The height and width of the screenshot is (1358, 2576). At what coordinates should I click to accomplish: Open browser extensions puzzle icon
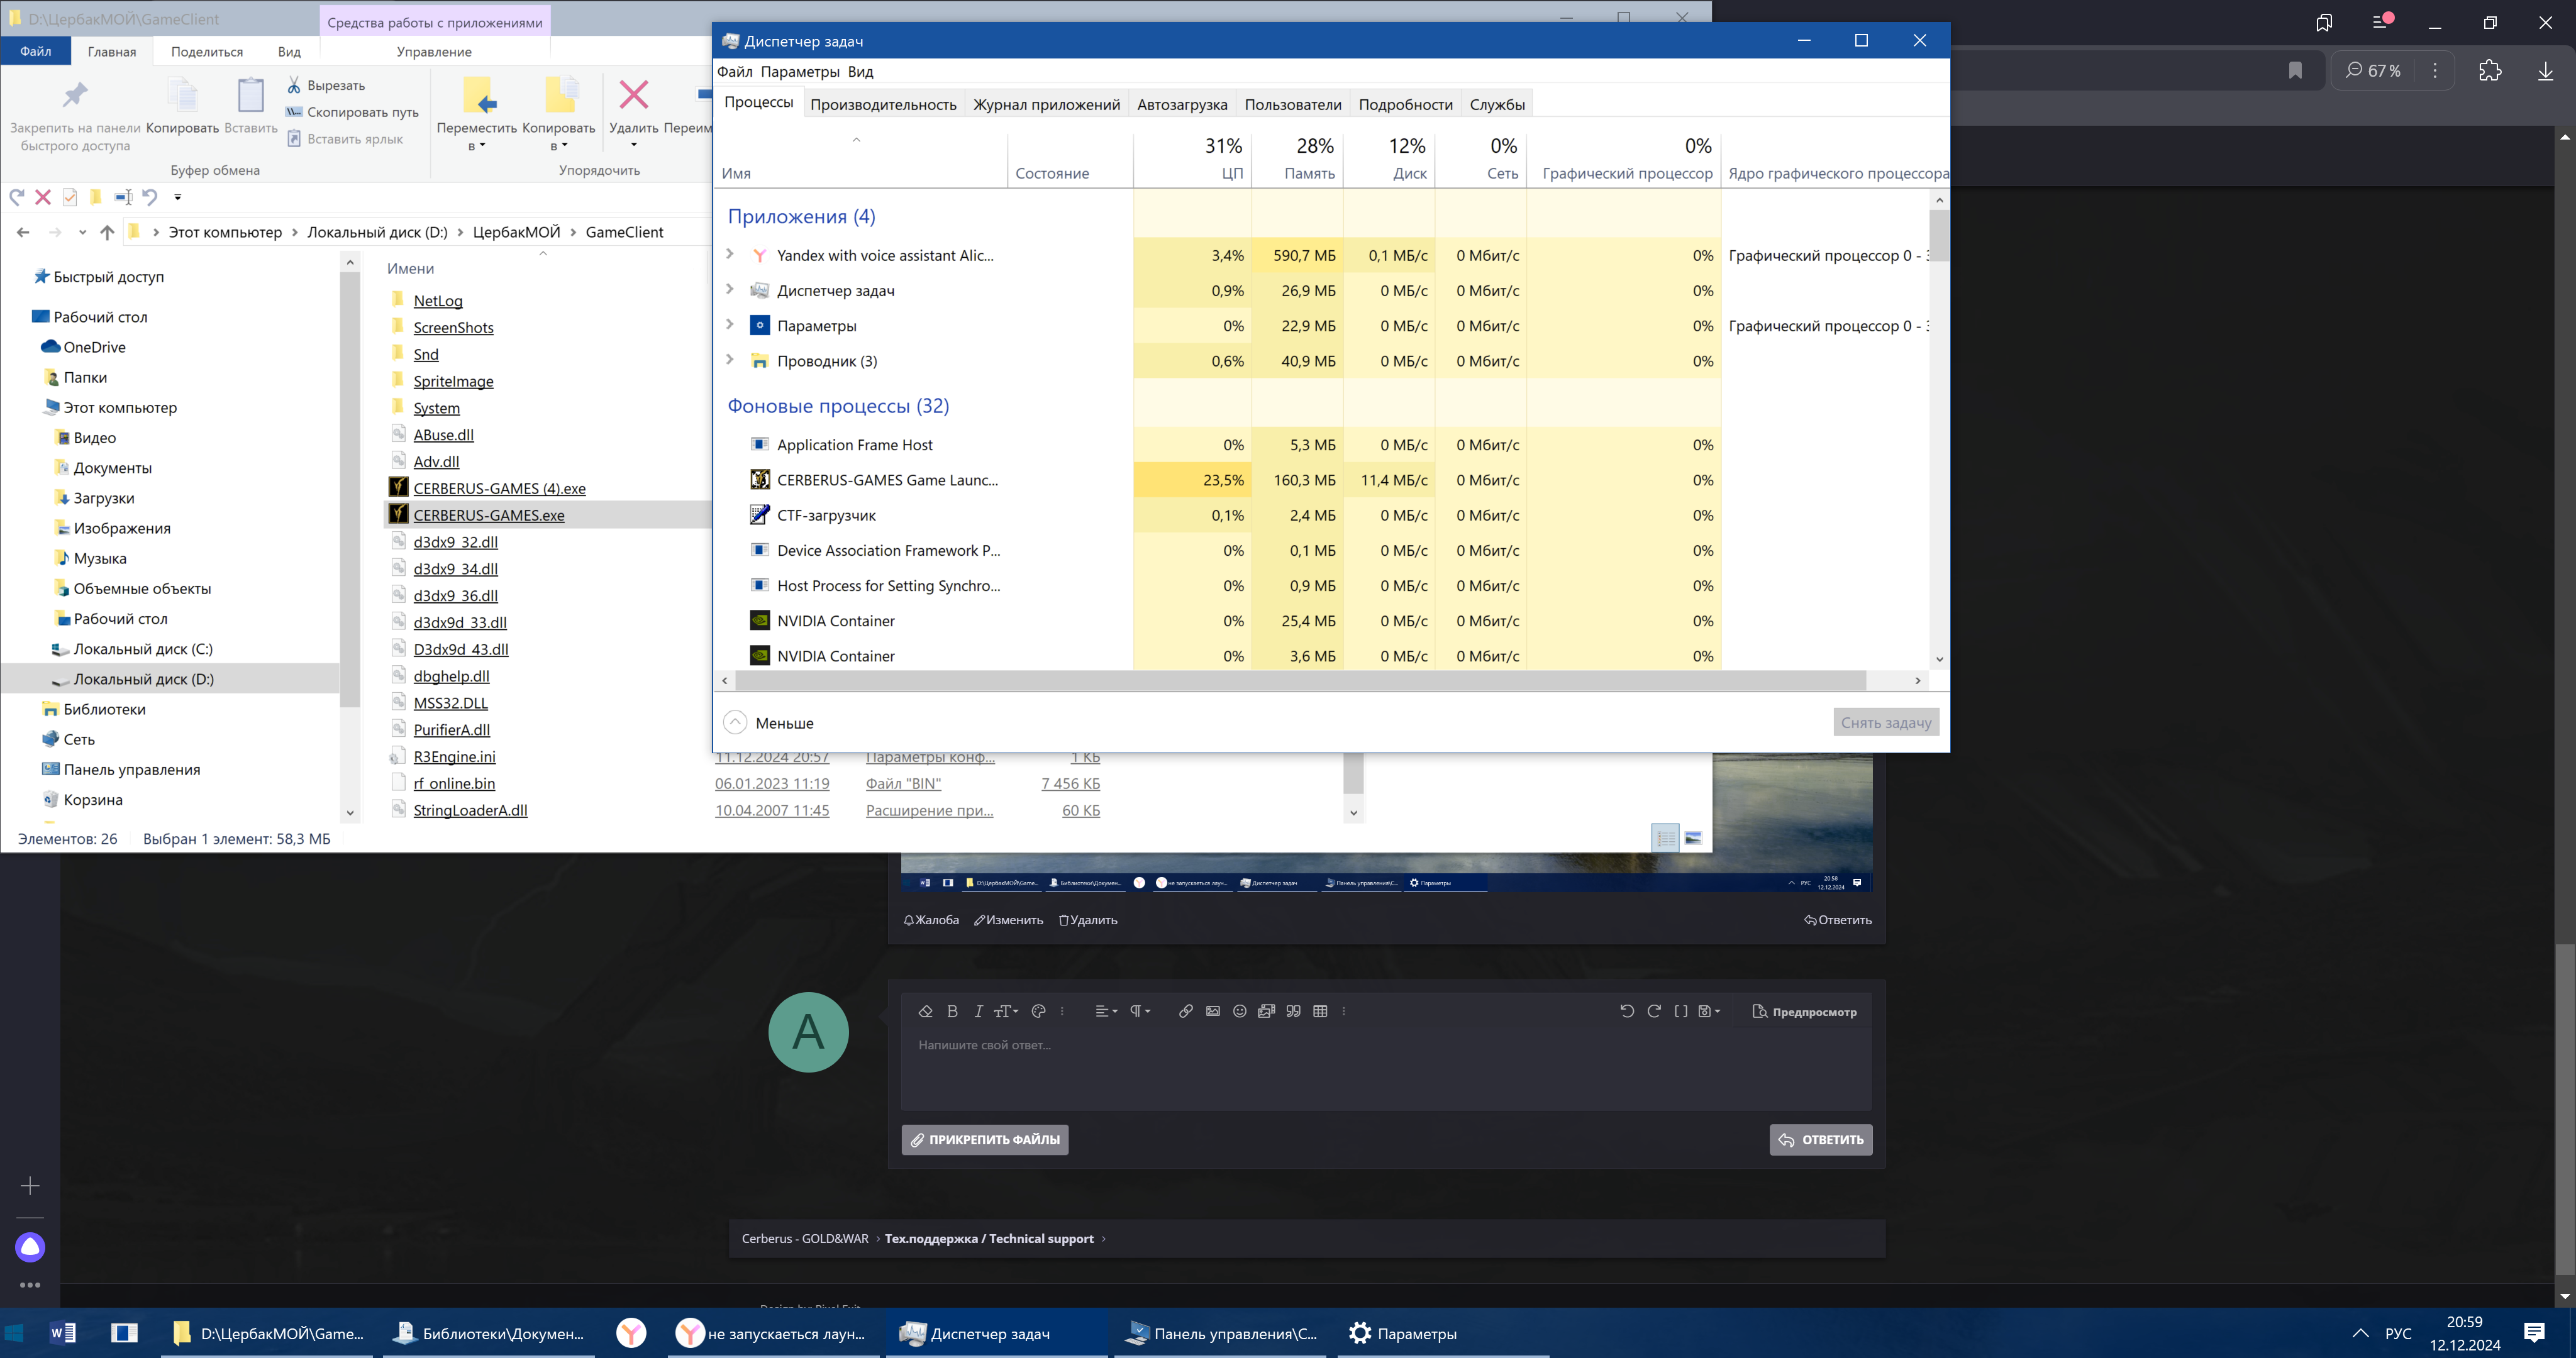pyautogui.click(x=2490, y=70)
